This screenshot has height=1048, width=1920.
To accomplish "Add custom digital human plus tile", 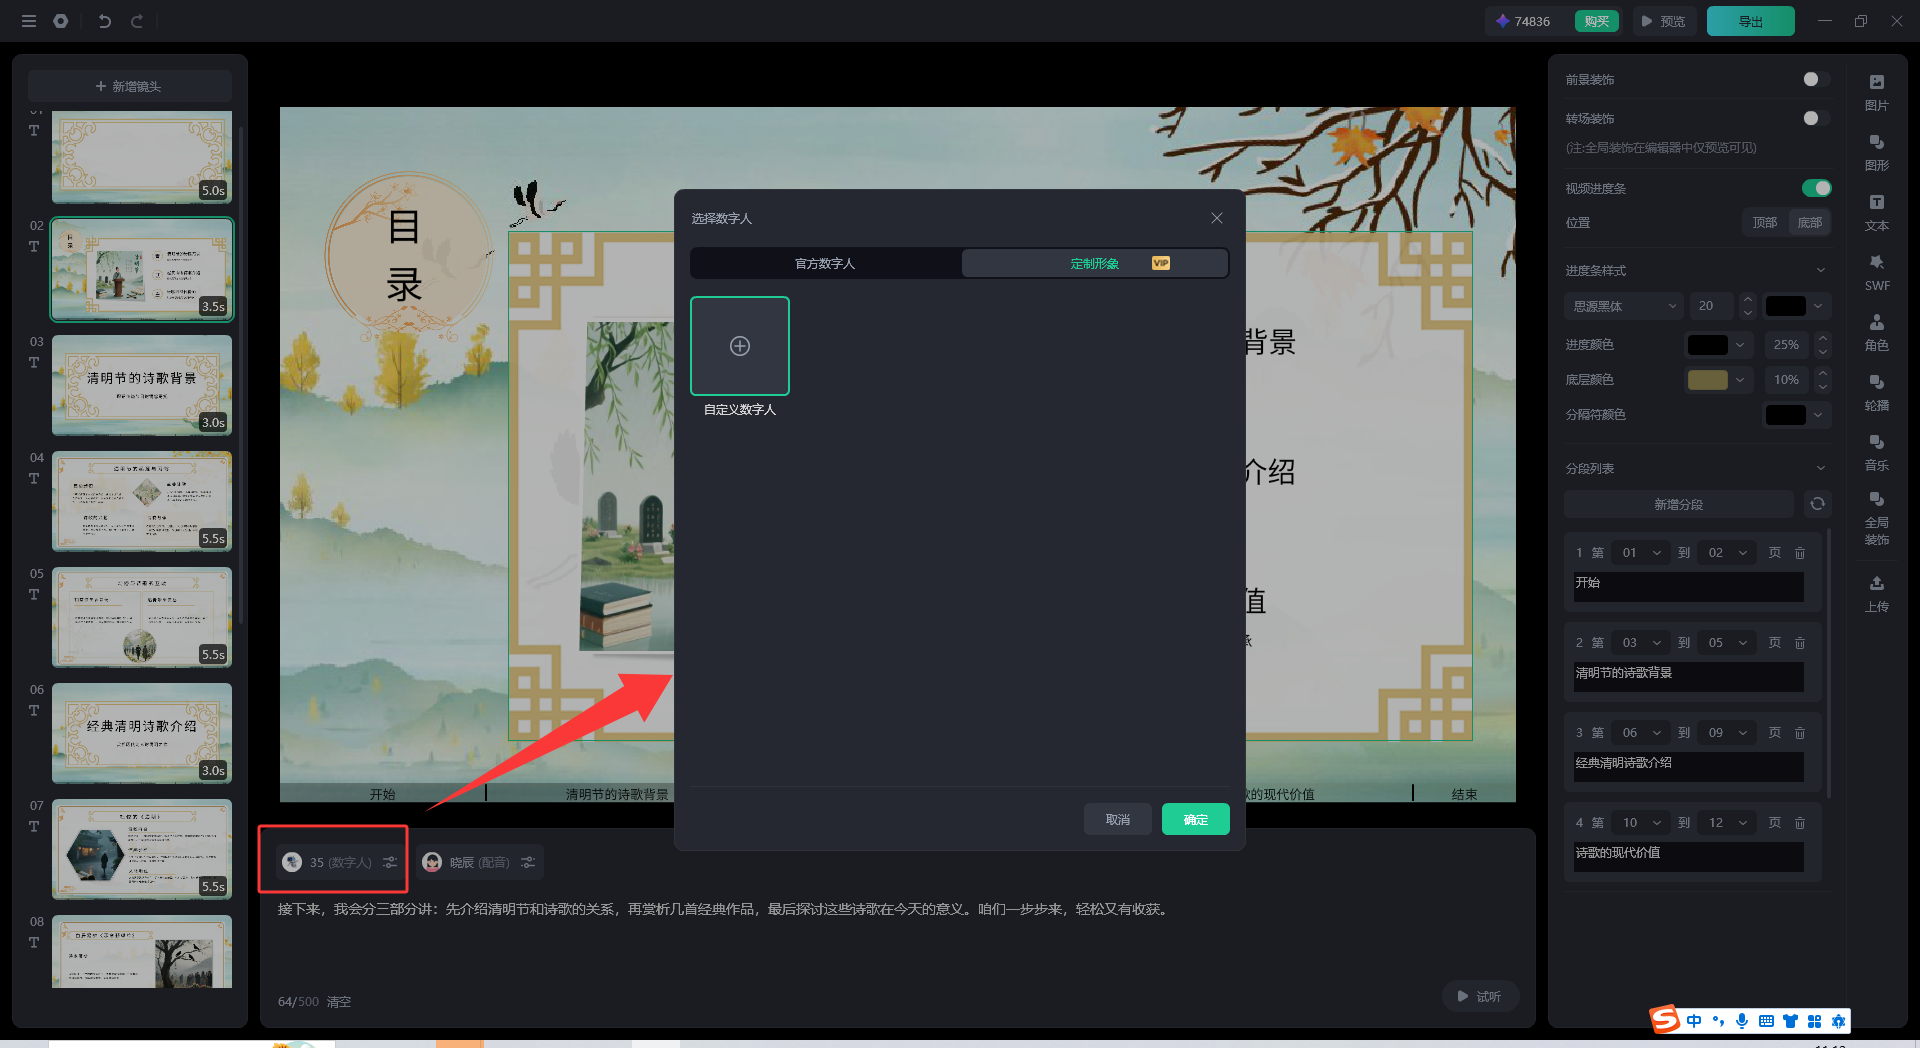I will (x=740, y=346).
